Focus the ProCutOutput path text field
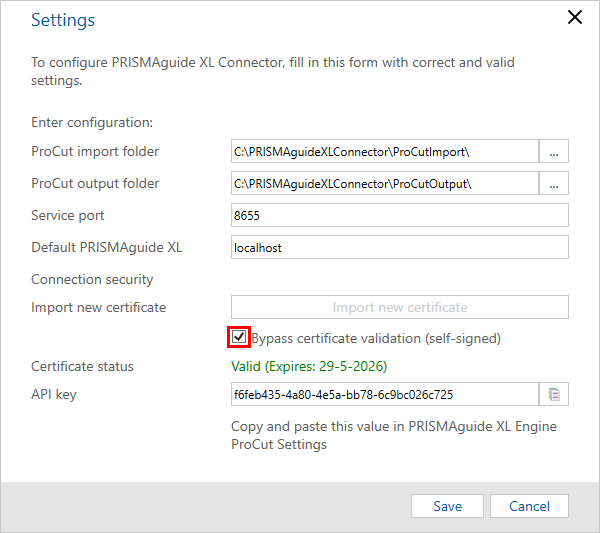 tap(385, 183)
